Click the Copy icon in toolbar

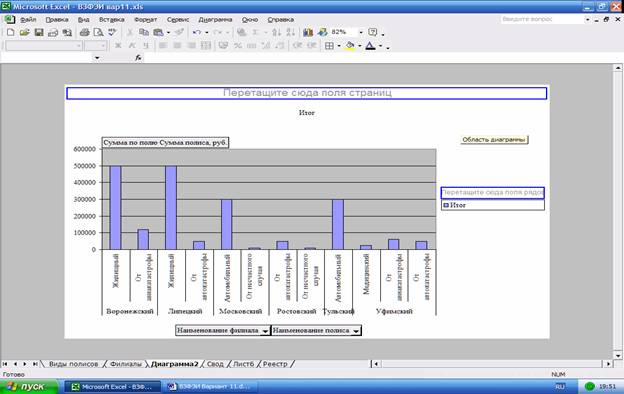coord(144,32)
